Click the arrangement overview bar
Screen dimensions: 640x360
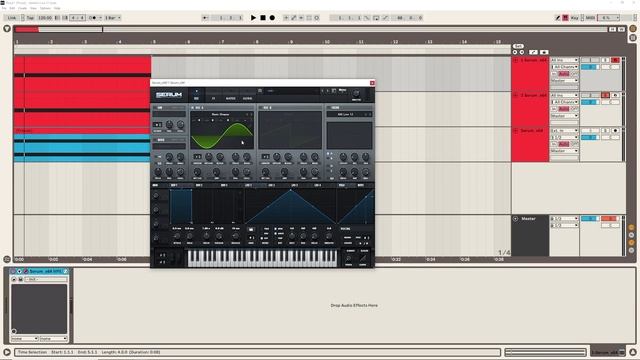click(311, 29)
